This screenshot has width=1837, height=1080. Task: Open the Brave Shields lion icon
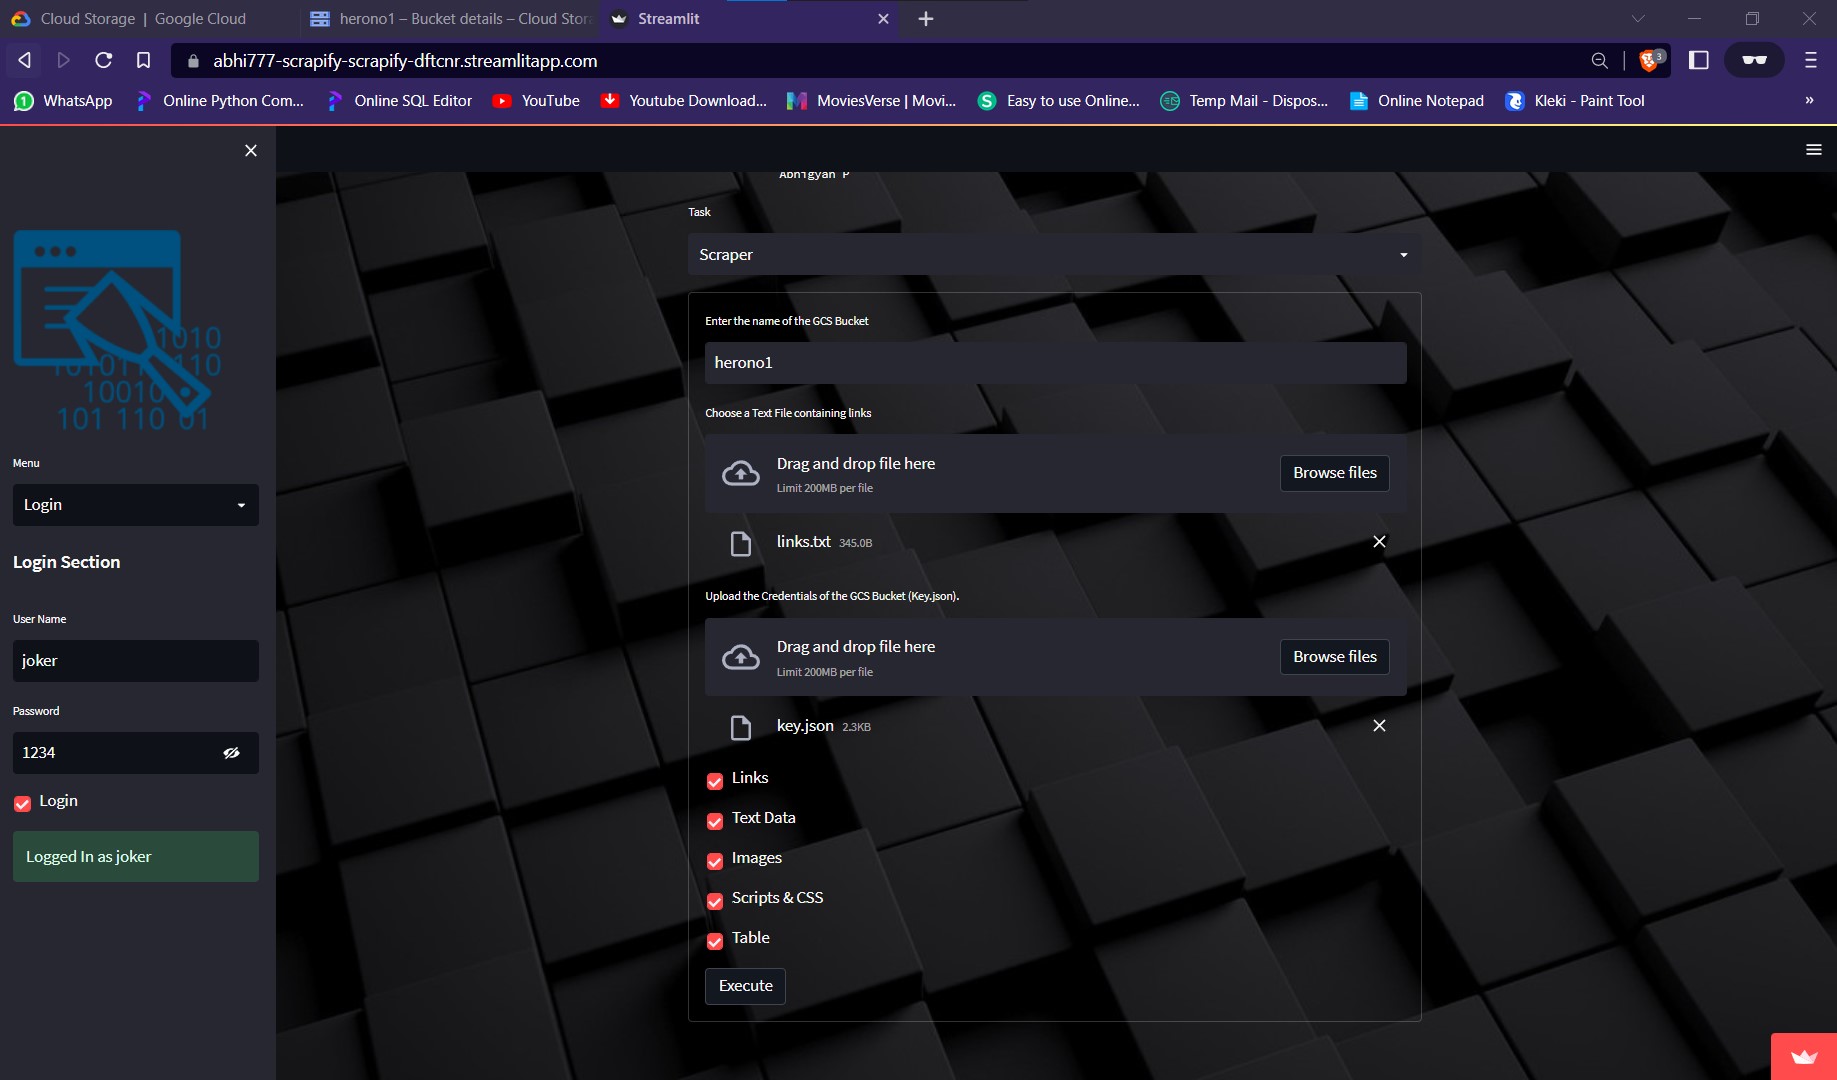pyautogui.click(x=1651, y=61)
